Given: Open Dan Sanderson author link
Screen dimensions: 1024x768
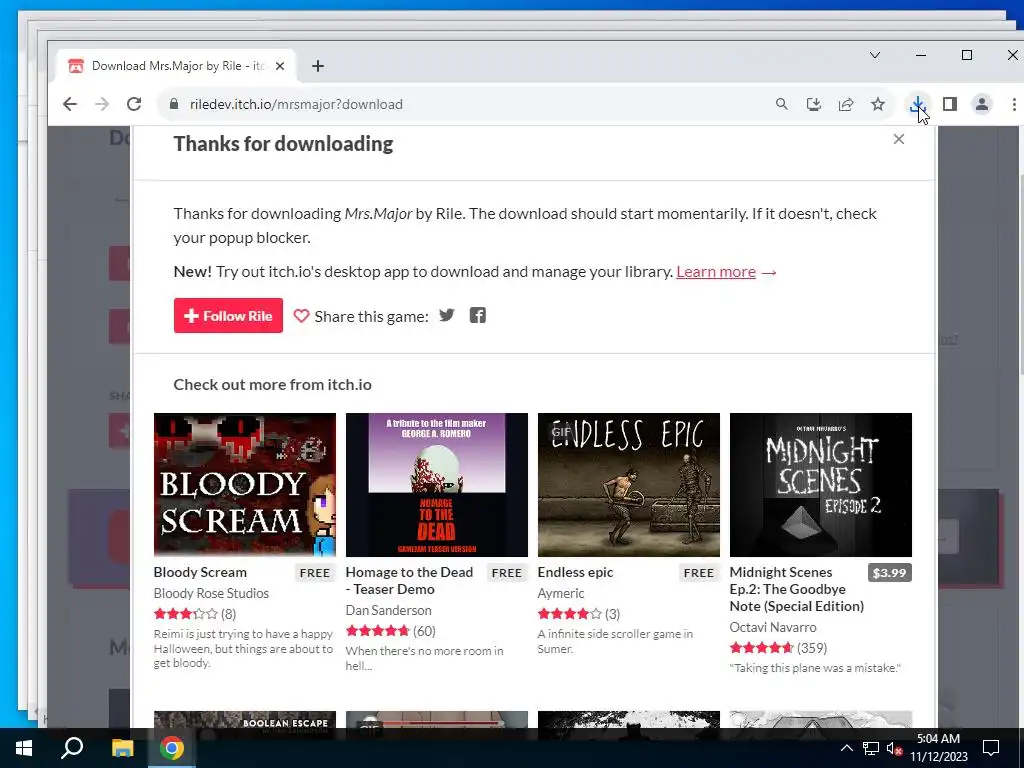Looking at the screenshot, I should click(389, 610).
